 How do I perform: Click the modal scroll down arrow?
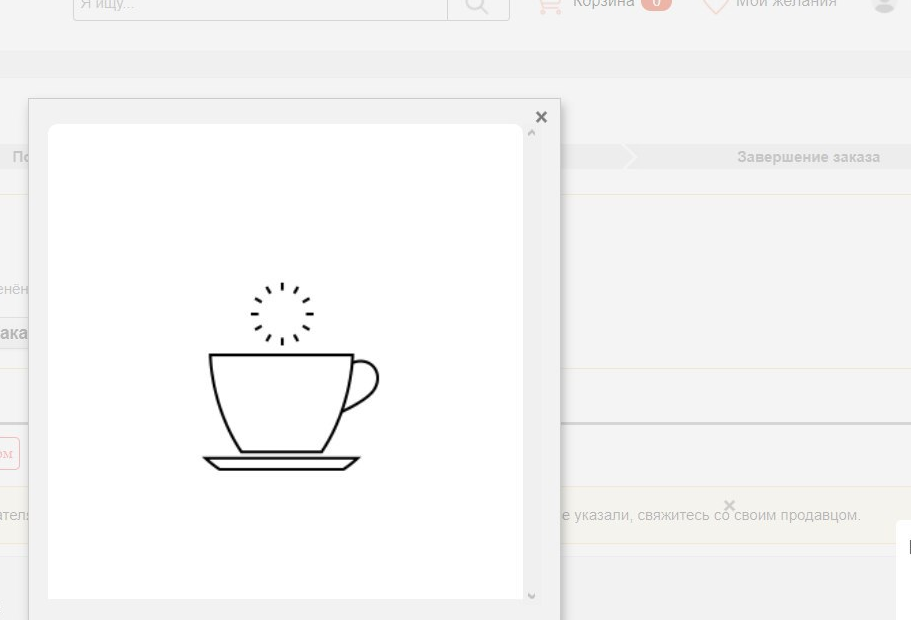pos(531,596)
